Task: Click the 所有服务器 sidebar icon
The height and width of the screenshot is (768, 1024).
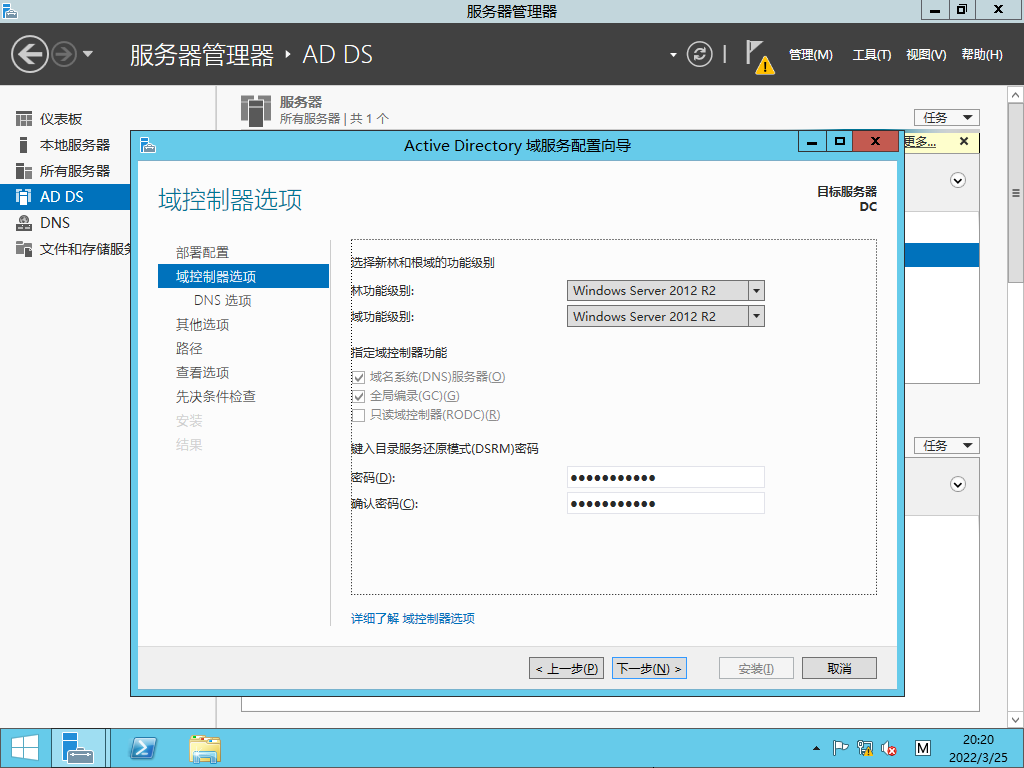Action: [x=24, y=171]
